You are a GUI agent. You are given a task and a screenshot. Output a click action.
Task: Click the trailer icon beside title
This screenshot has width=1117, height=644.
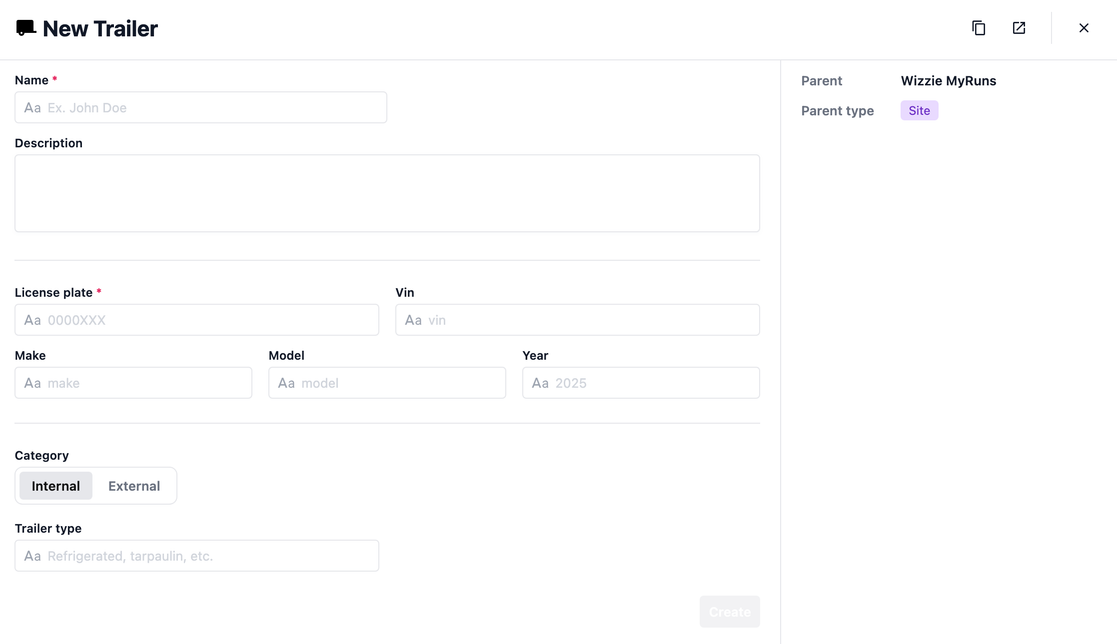click(x=26, y=28)
